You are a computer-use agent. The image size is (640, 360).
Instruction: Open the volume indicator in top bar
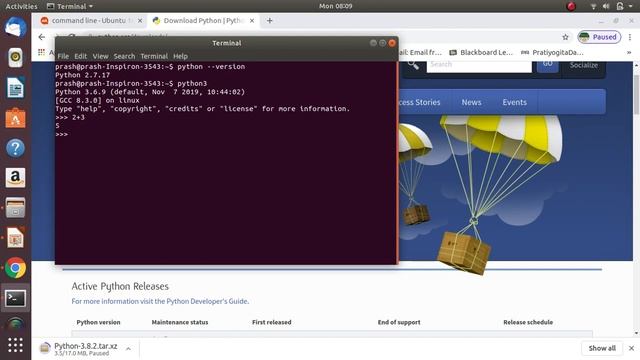606,6
